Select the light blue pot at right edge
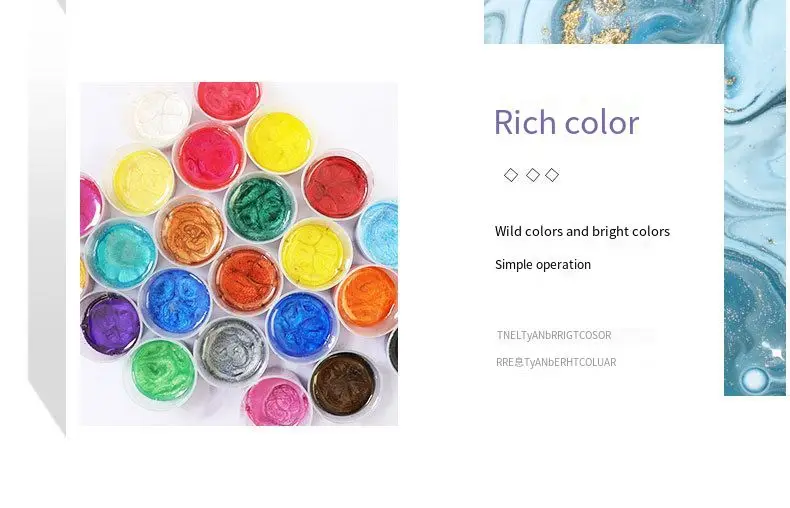Viewport: 790px width, 508px height. pos(378,234)
